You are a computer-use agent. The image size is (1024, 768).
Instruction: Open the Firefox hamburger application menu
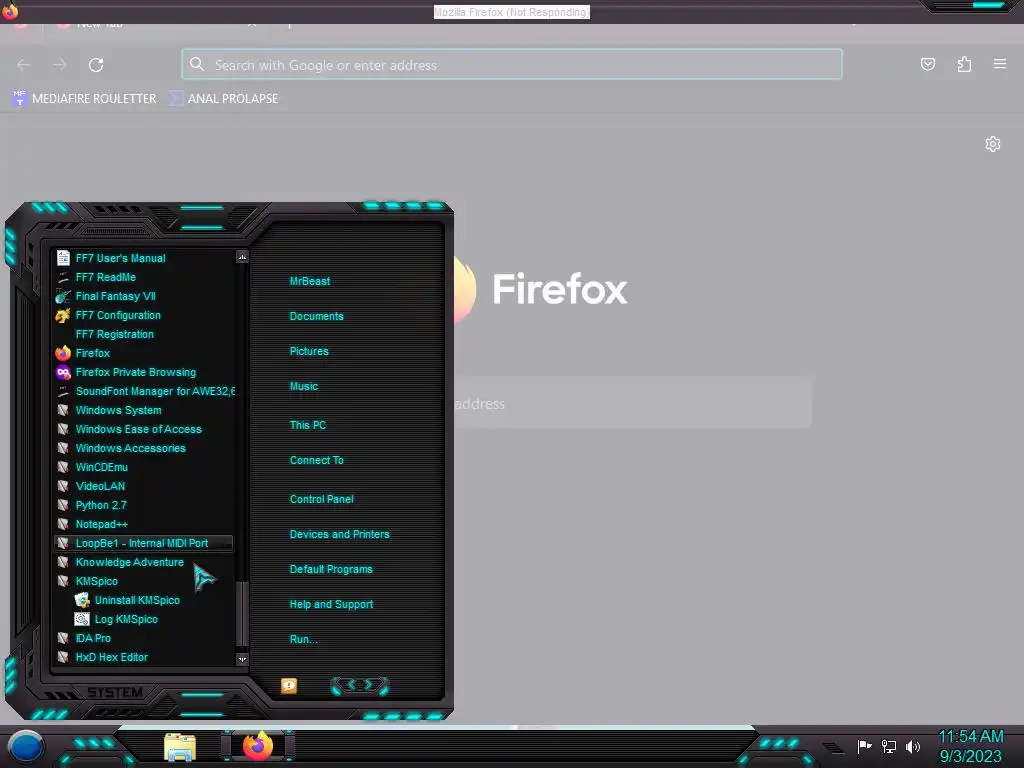point(1000,64)
